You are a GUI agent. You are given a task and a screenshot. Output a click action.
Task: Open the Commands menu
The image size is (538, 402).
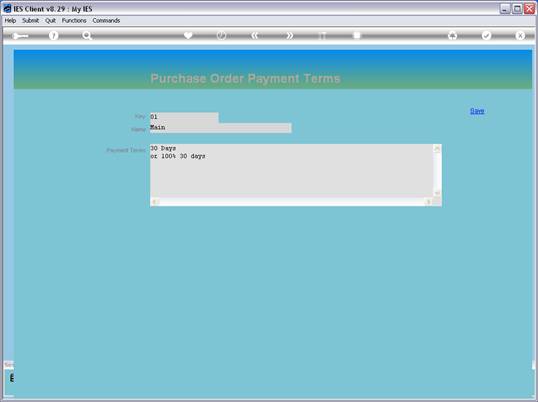coord(106,21)
